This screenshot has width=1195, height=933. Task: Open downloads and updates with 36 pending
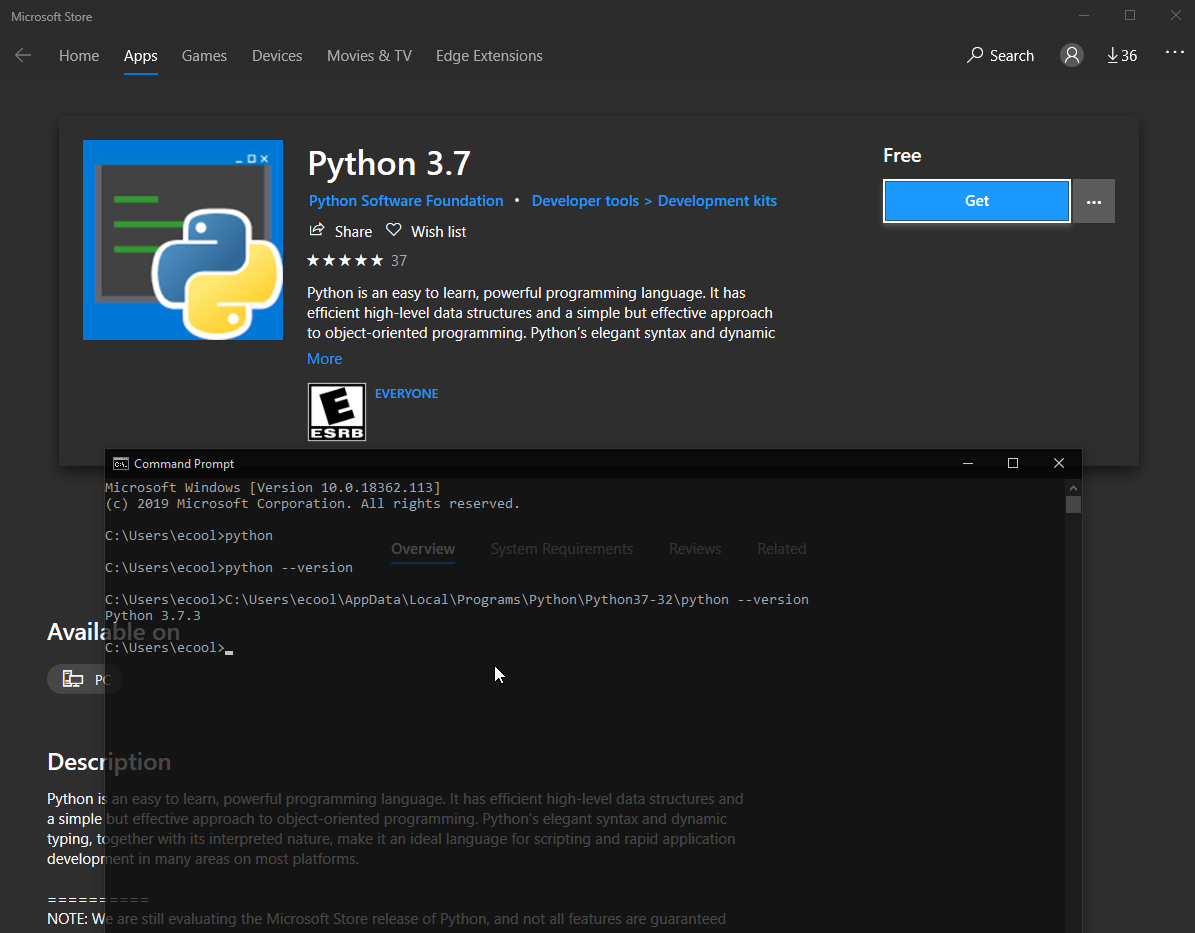(1122, 56)
